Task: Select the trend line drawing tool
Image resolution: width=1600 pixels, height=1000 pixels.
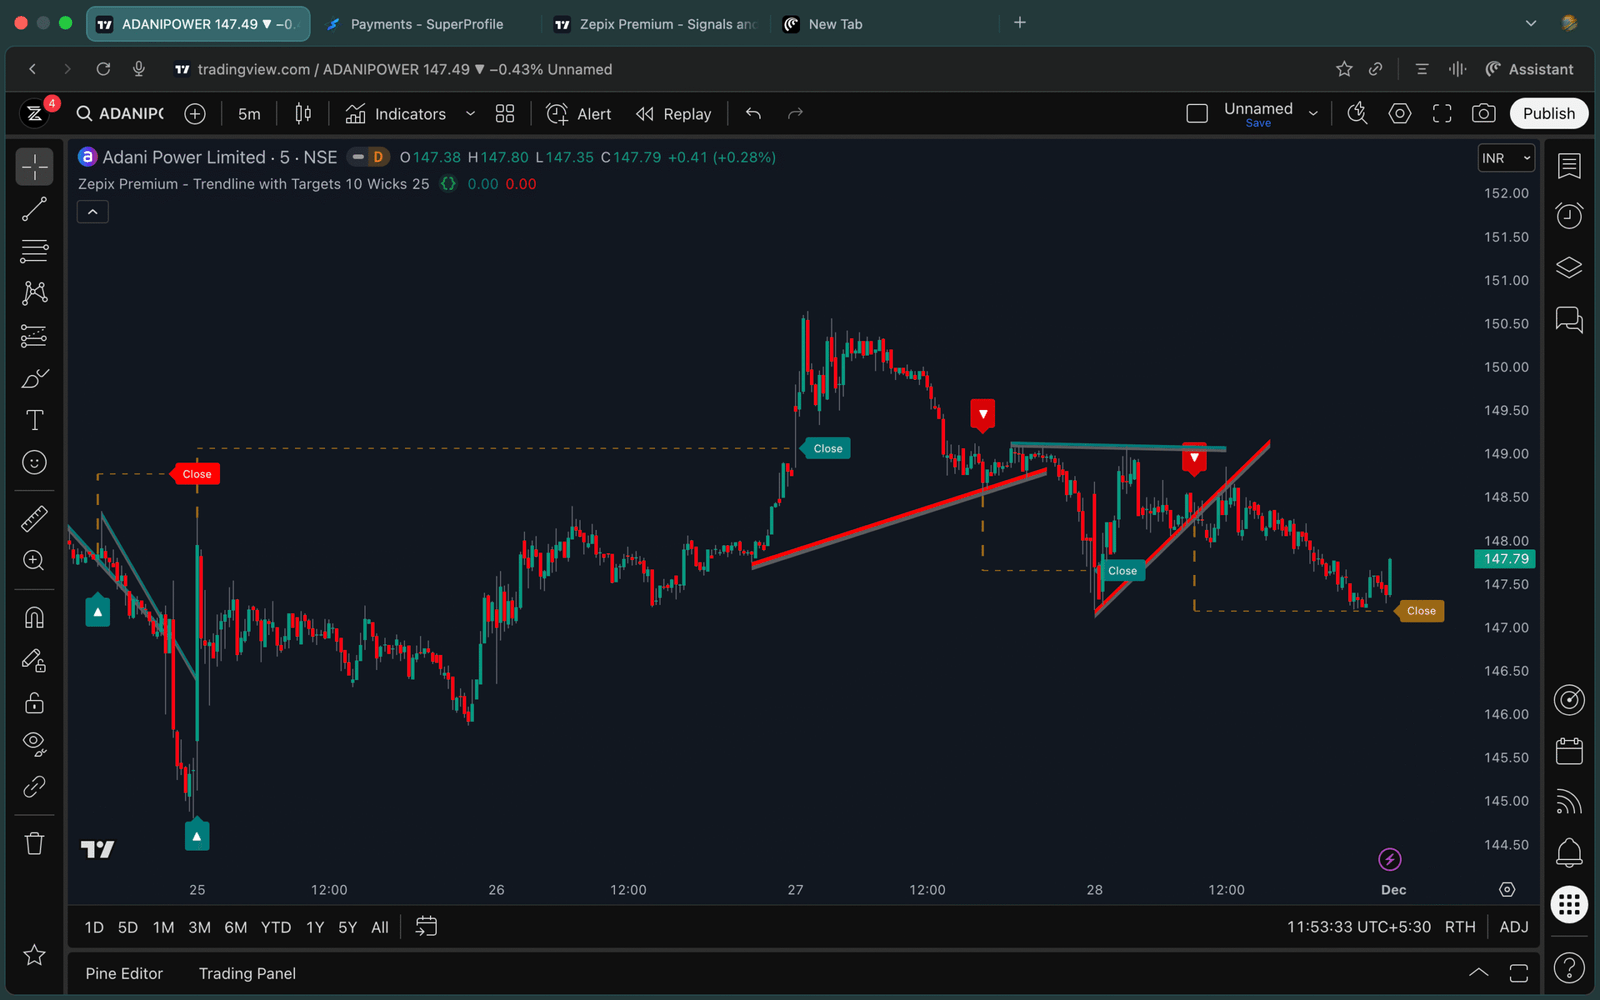Action: (x=34, y=209)
